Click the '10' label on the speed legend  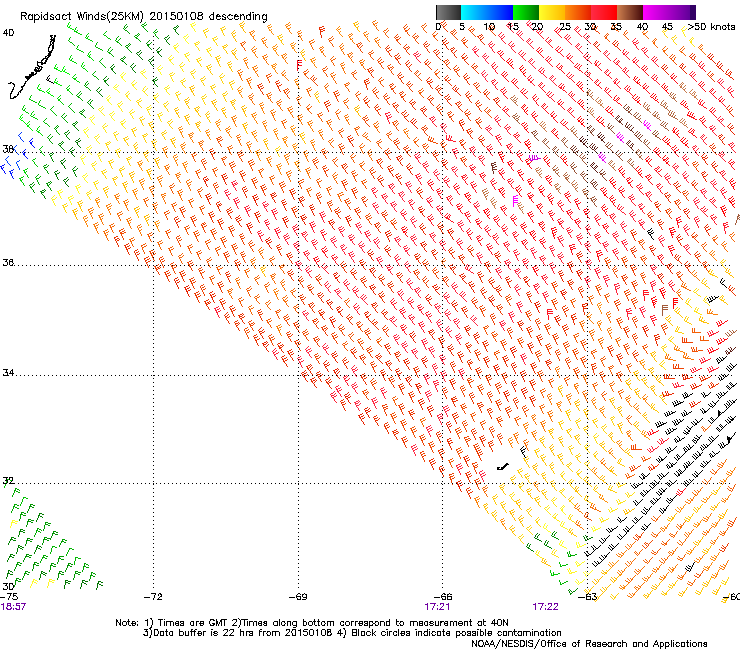coord(489,27)
